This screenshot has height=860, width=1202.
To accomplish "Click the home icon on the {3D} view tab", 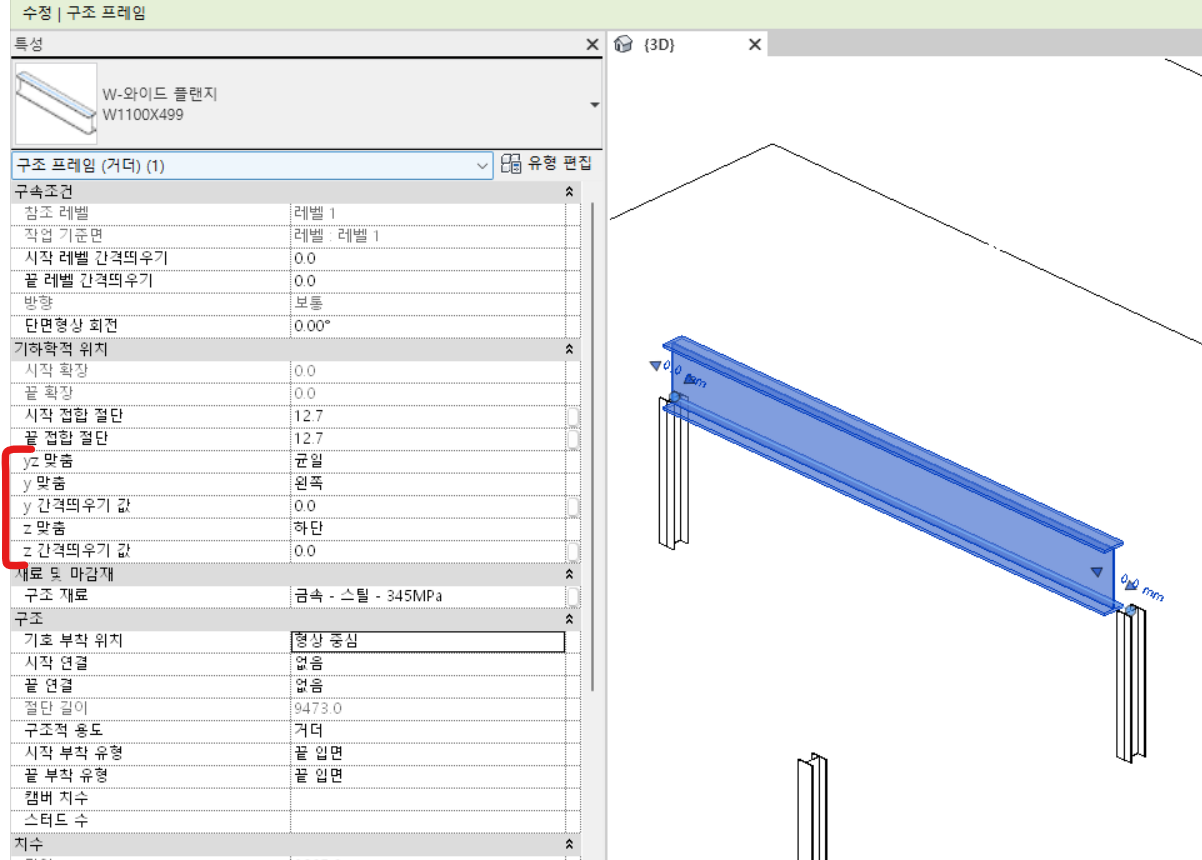I will coord(625,44).
